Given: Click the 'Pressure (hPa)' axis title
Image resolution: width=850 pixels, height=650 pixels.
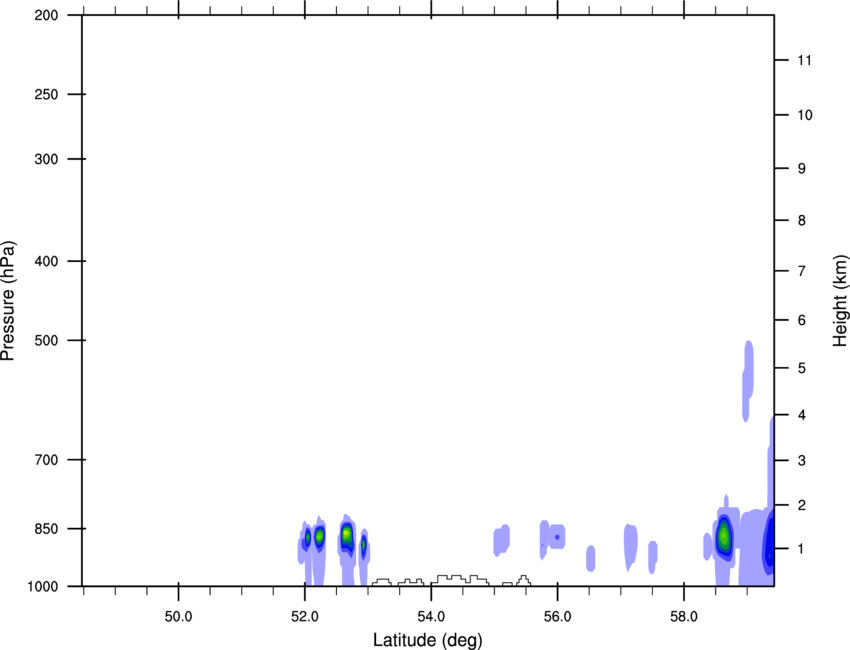Looking at the screenshot, I should (8, 301).
